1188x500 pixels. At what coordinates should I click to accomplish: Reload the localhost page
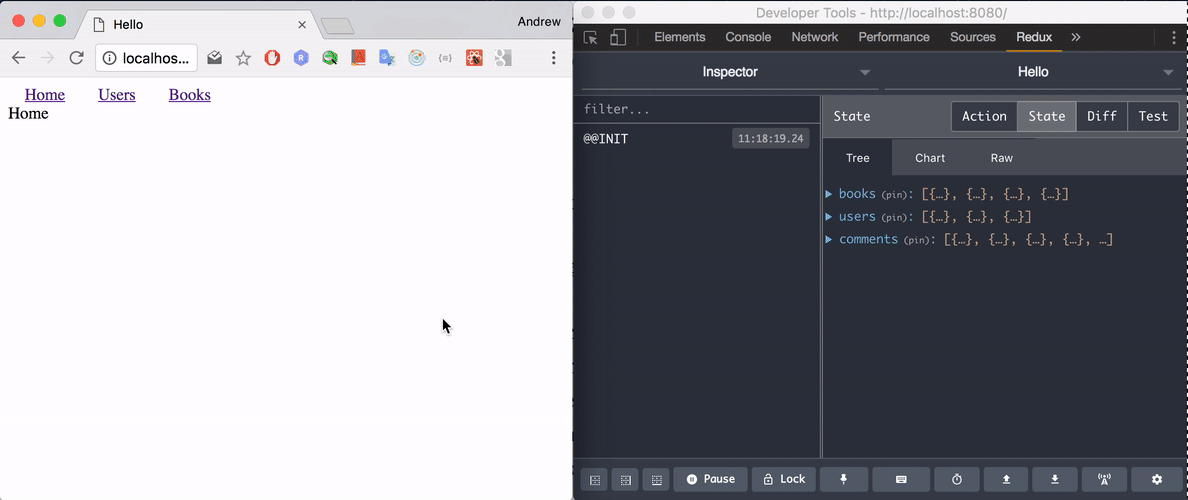click(x=76, y=58)
